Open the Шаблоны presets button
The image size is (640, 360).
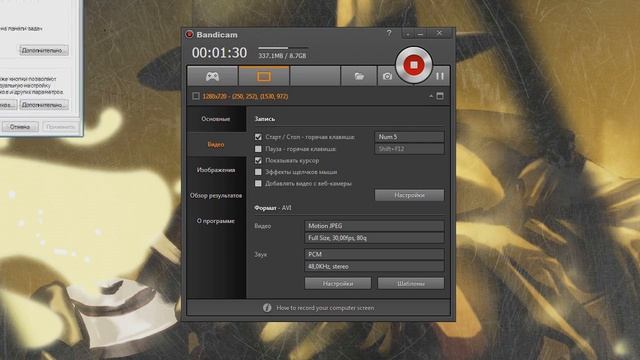point(411,283)
